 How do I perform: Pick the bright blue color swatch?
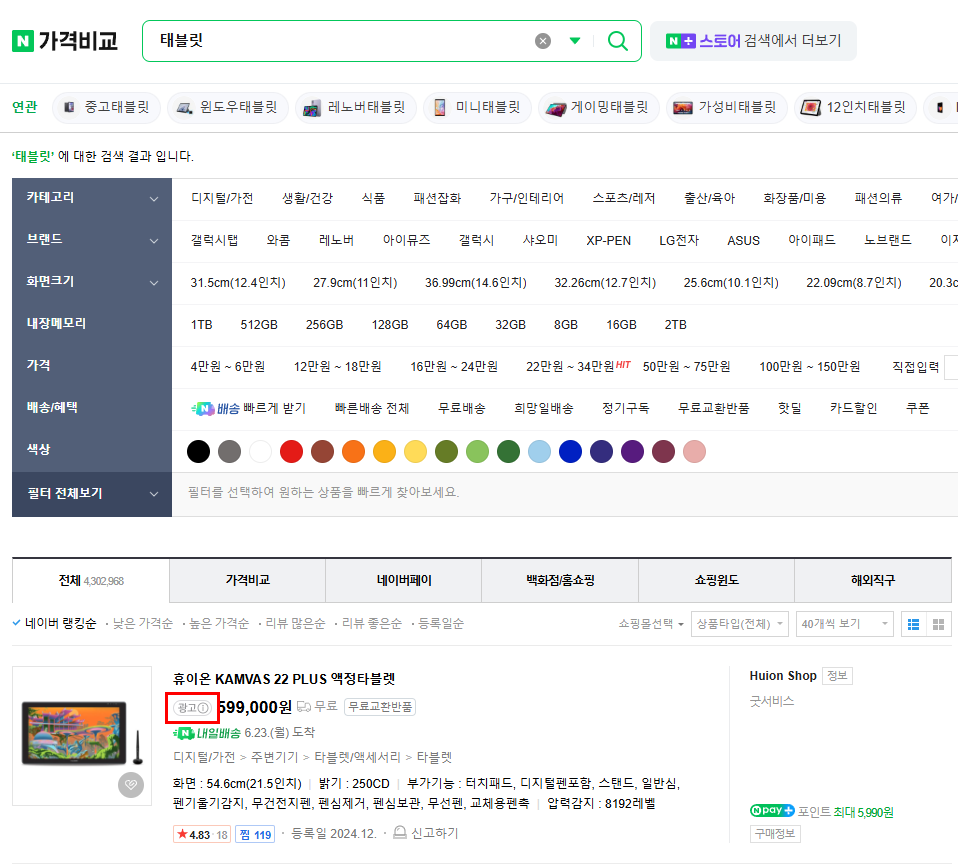[x=571, y=451]
